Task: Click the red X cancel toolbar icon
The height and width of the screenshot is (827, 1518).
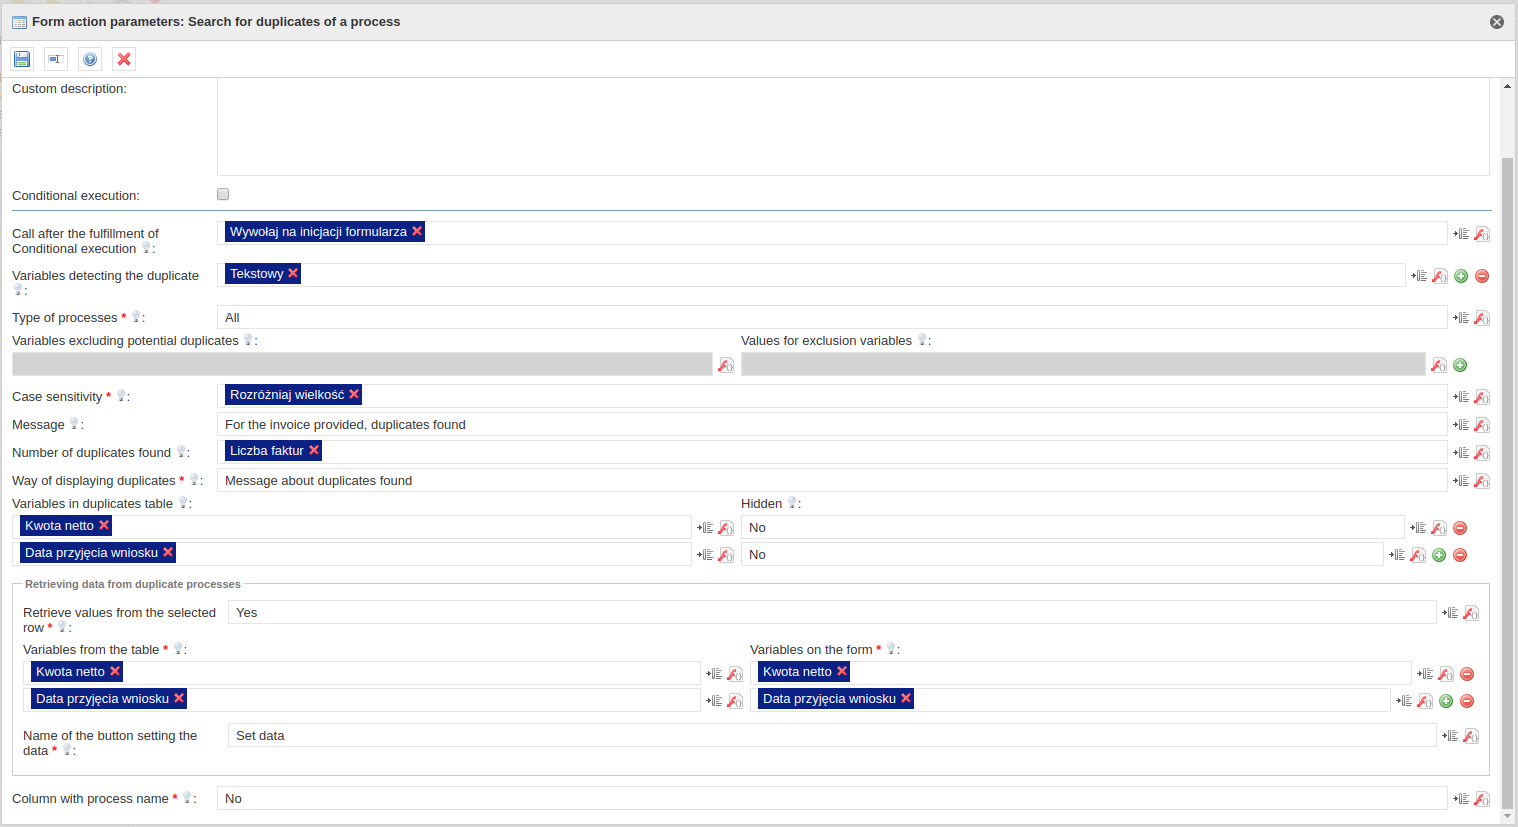Action: coord(124,59)
